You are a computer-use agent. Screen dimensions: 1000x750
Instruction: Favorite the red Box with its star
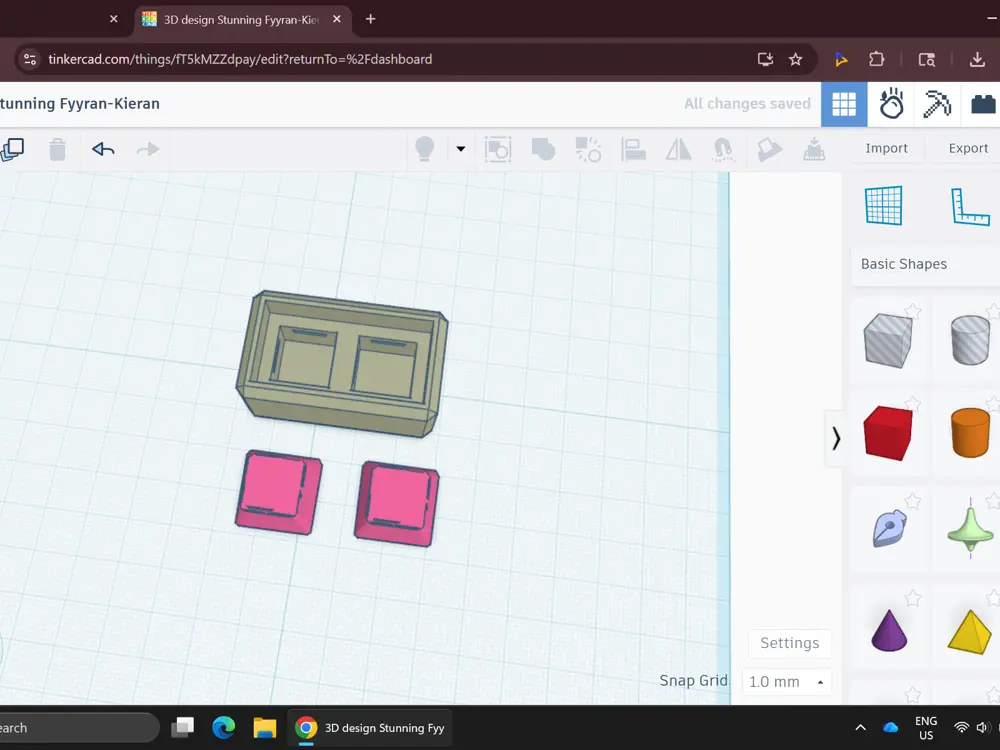tap(913, 404)
